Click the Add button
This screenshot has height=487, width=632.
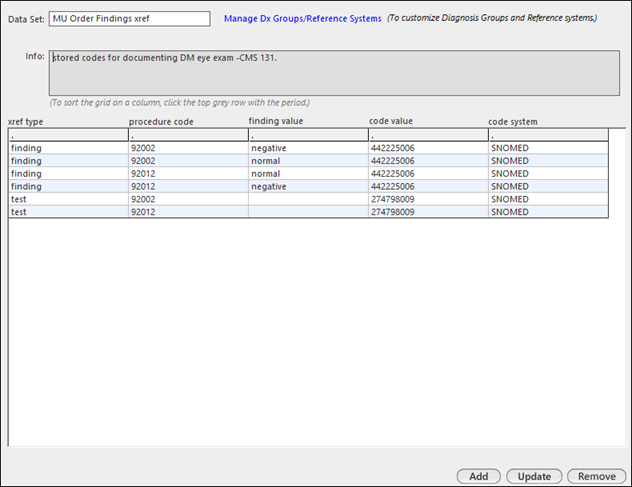(x=478, y=476)
